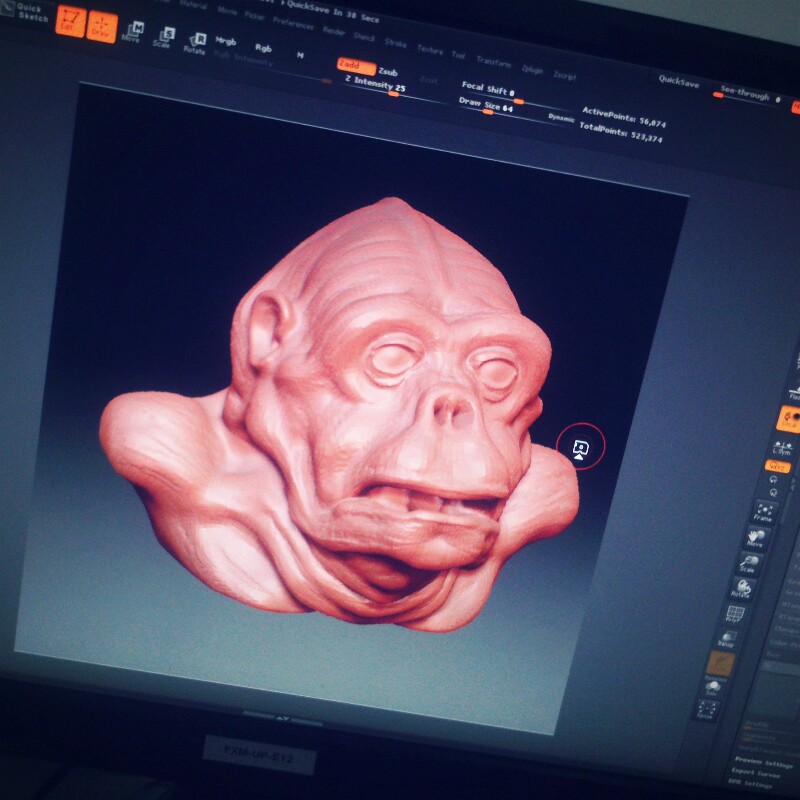The width and height of the screenshot is (800, 800).
Task: Select the Move view icon in right shelf
Action: (x=756, y=538)
